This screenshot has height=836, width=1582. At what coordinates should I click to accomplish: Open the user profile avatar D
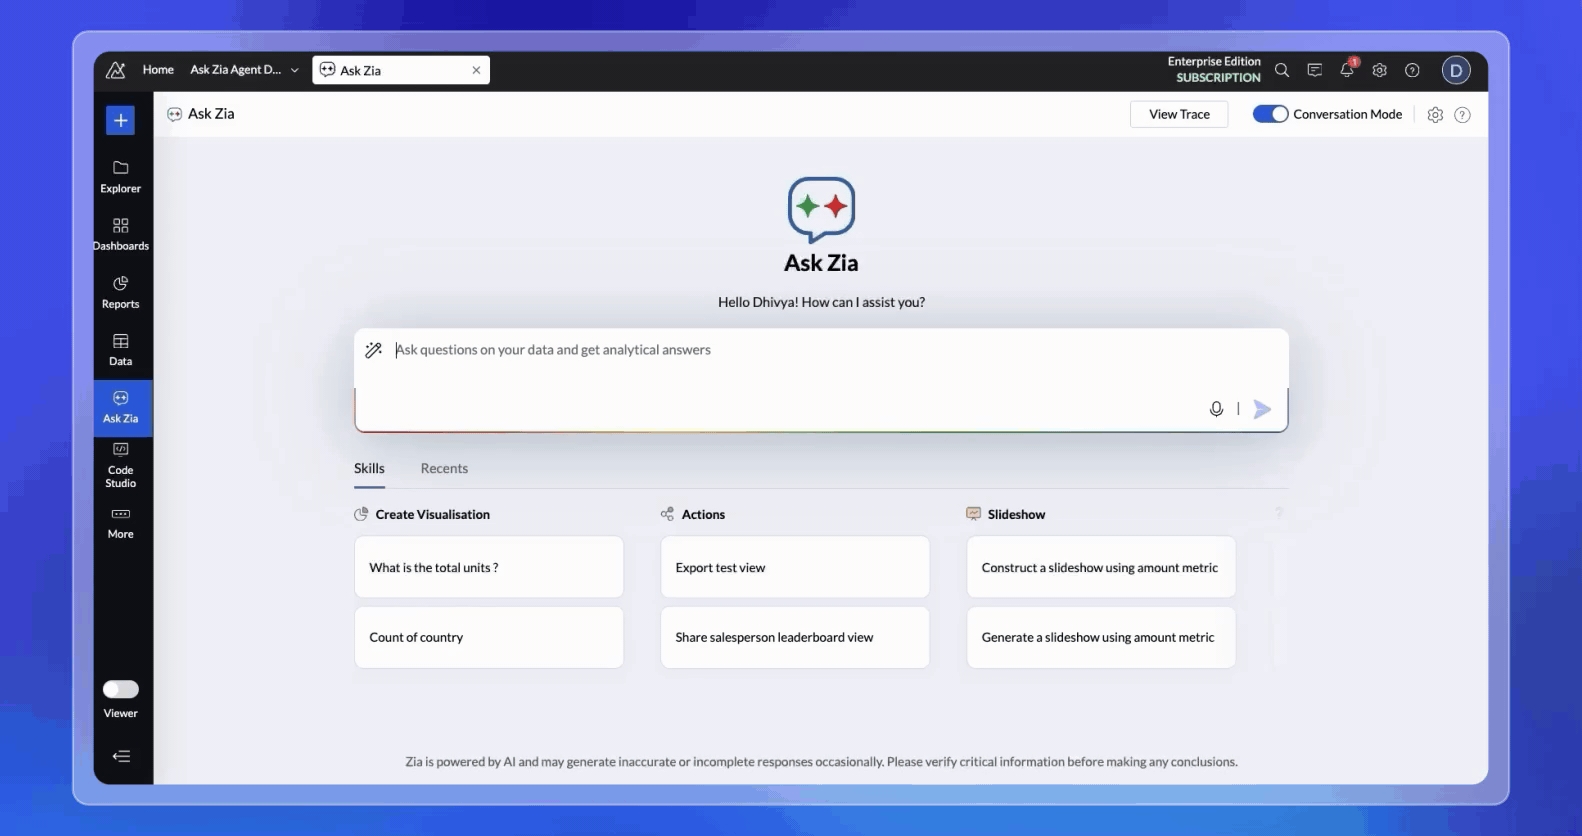[x=1456, y=70]
